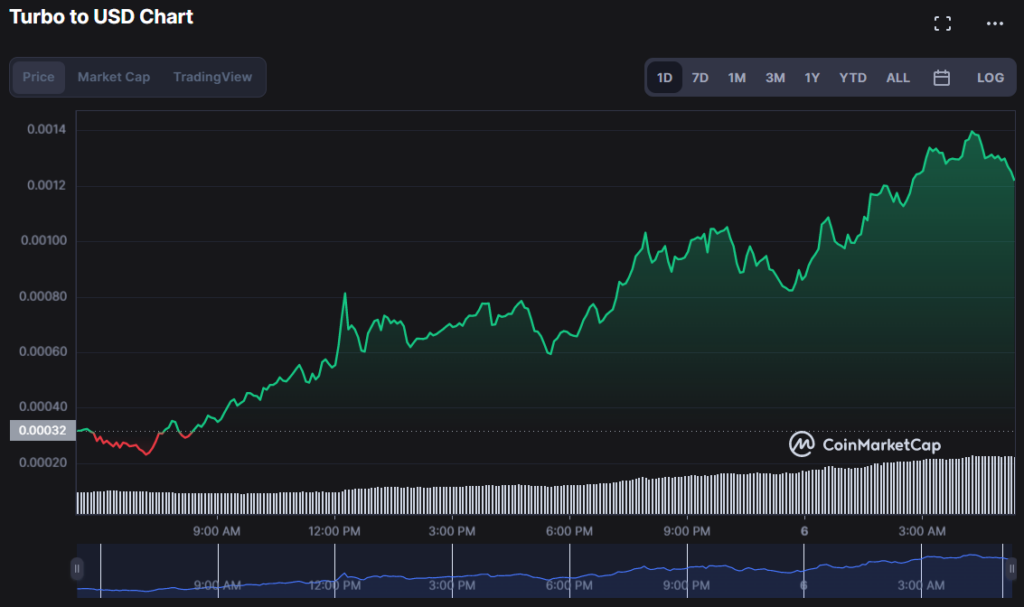Open the fullscreen chart view icon
Viewport: 1024px width, 607px height.
(942, 24)
